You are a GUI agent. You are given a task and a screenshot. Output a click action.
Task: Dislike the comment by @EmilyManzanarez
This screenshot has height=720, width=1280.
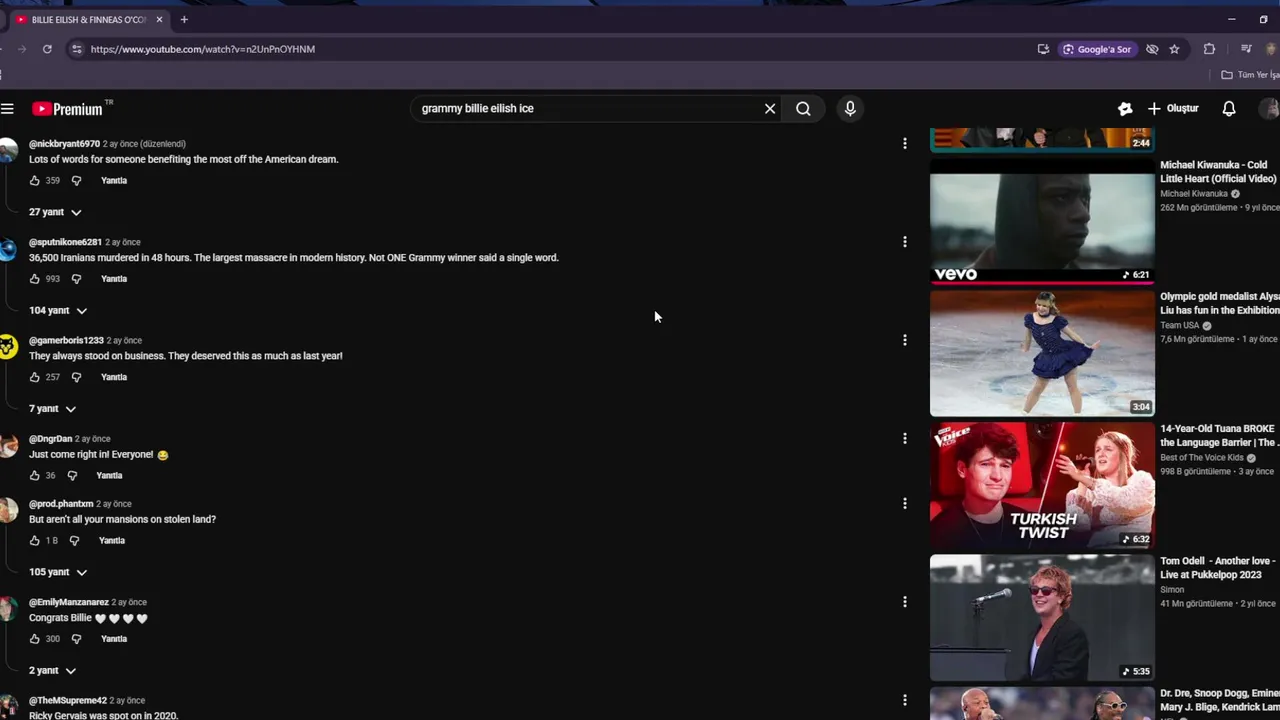(x=76, y=638)
